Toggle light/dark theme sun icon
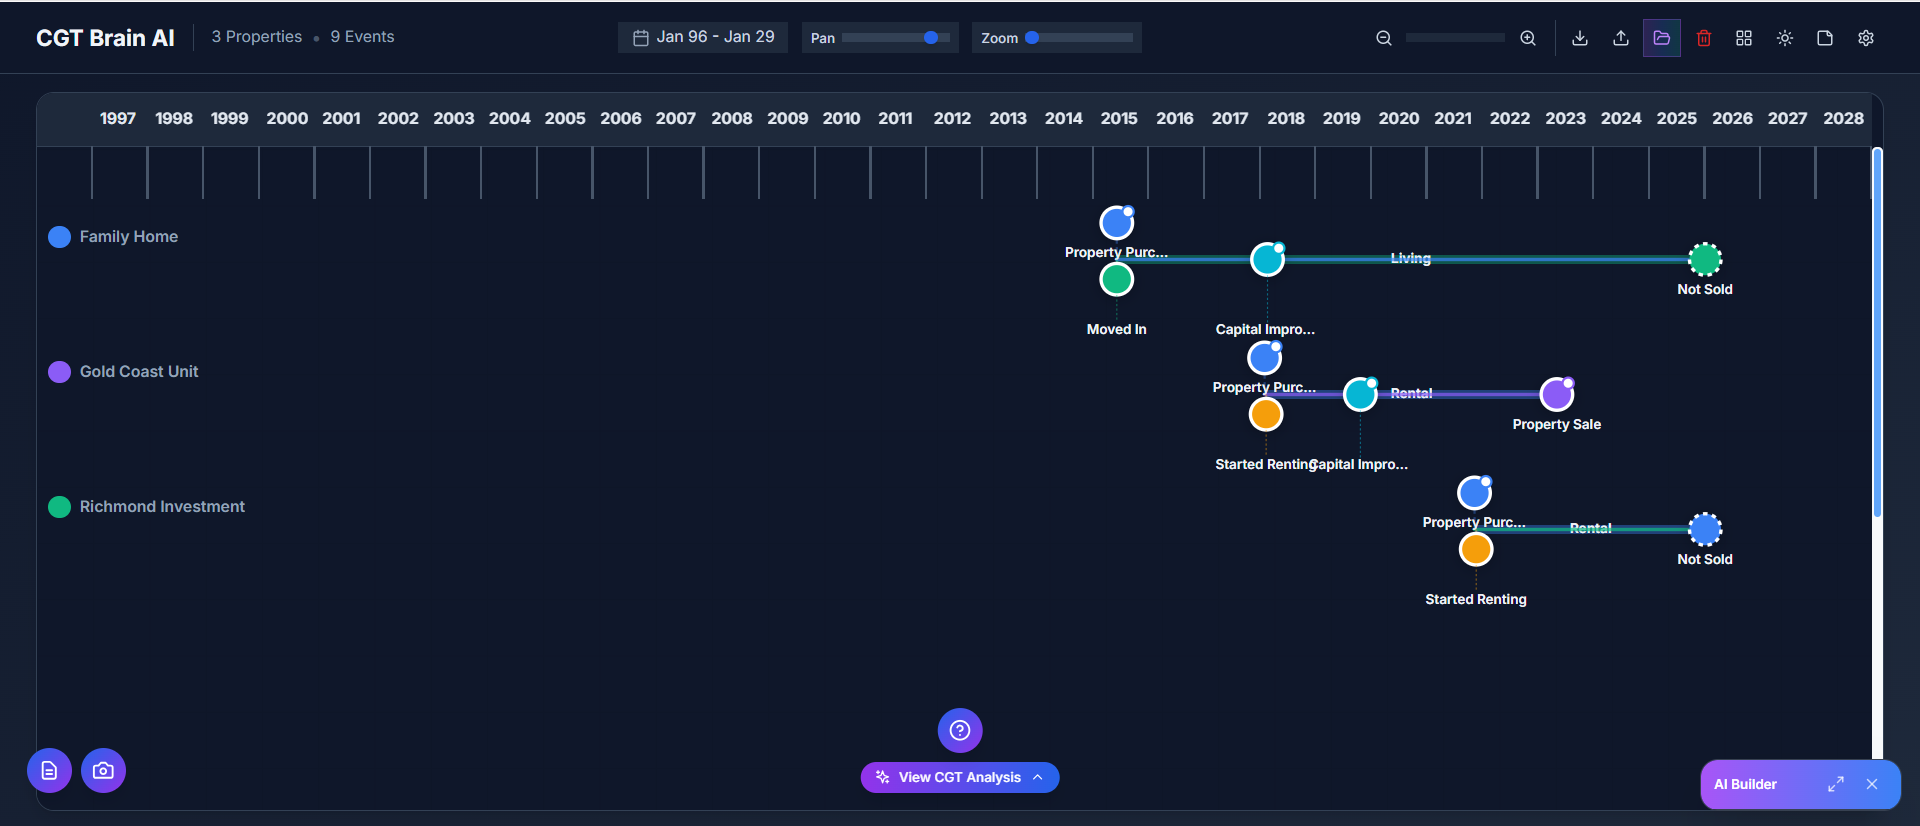Viewport: 1920px width, 826px height. (x=1785, y=38)
